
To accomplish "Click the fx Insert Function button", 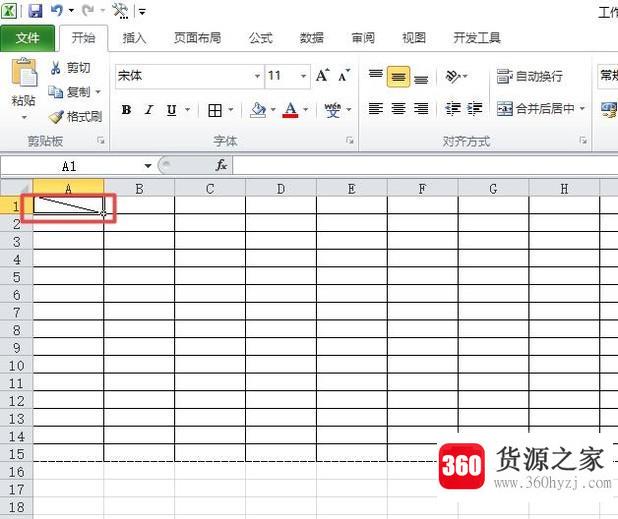I will click(x=221, y=165).
